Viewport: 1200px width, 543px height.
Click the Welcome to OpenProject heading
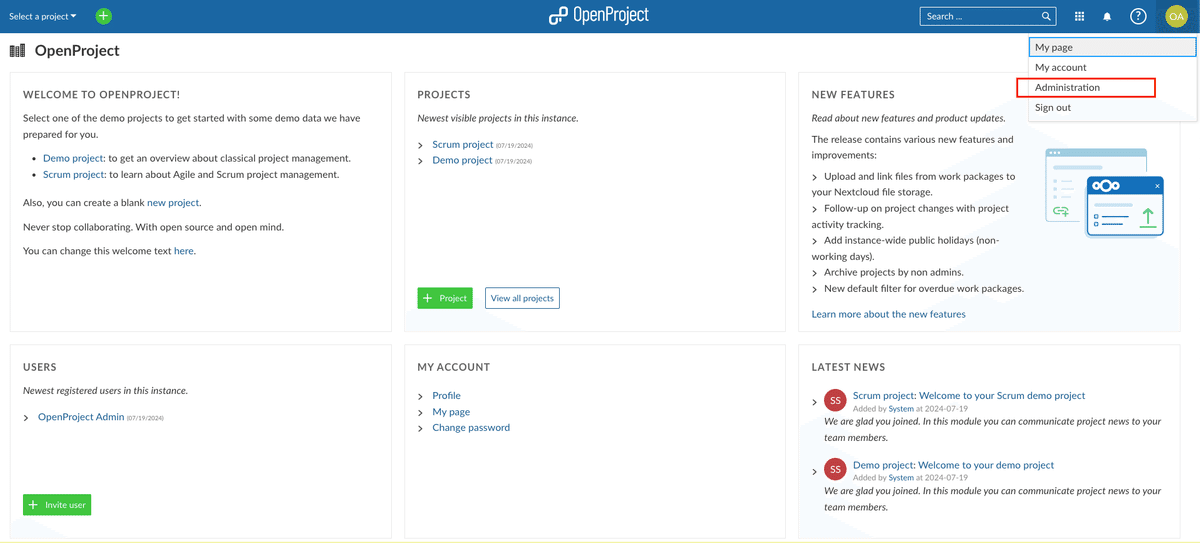102,95
